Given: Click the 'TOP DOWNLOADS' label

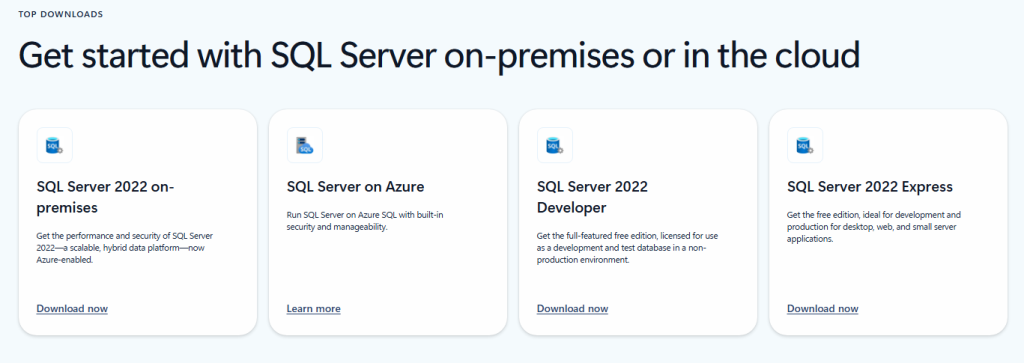Looking at the screenshot, I should [x=61, y=14].
